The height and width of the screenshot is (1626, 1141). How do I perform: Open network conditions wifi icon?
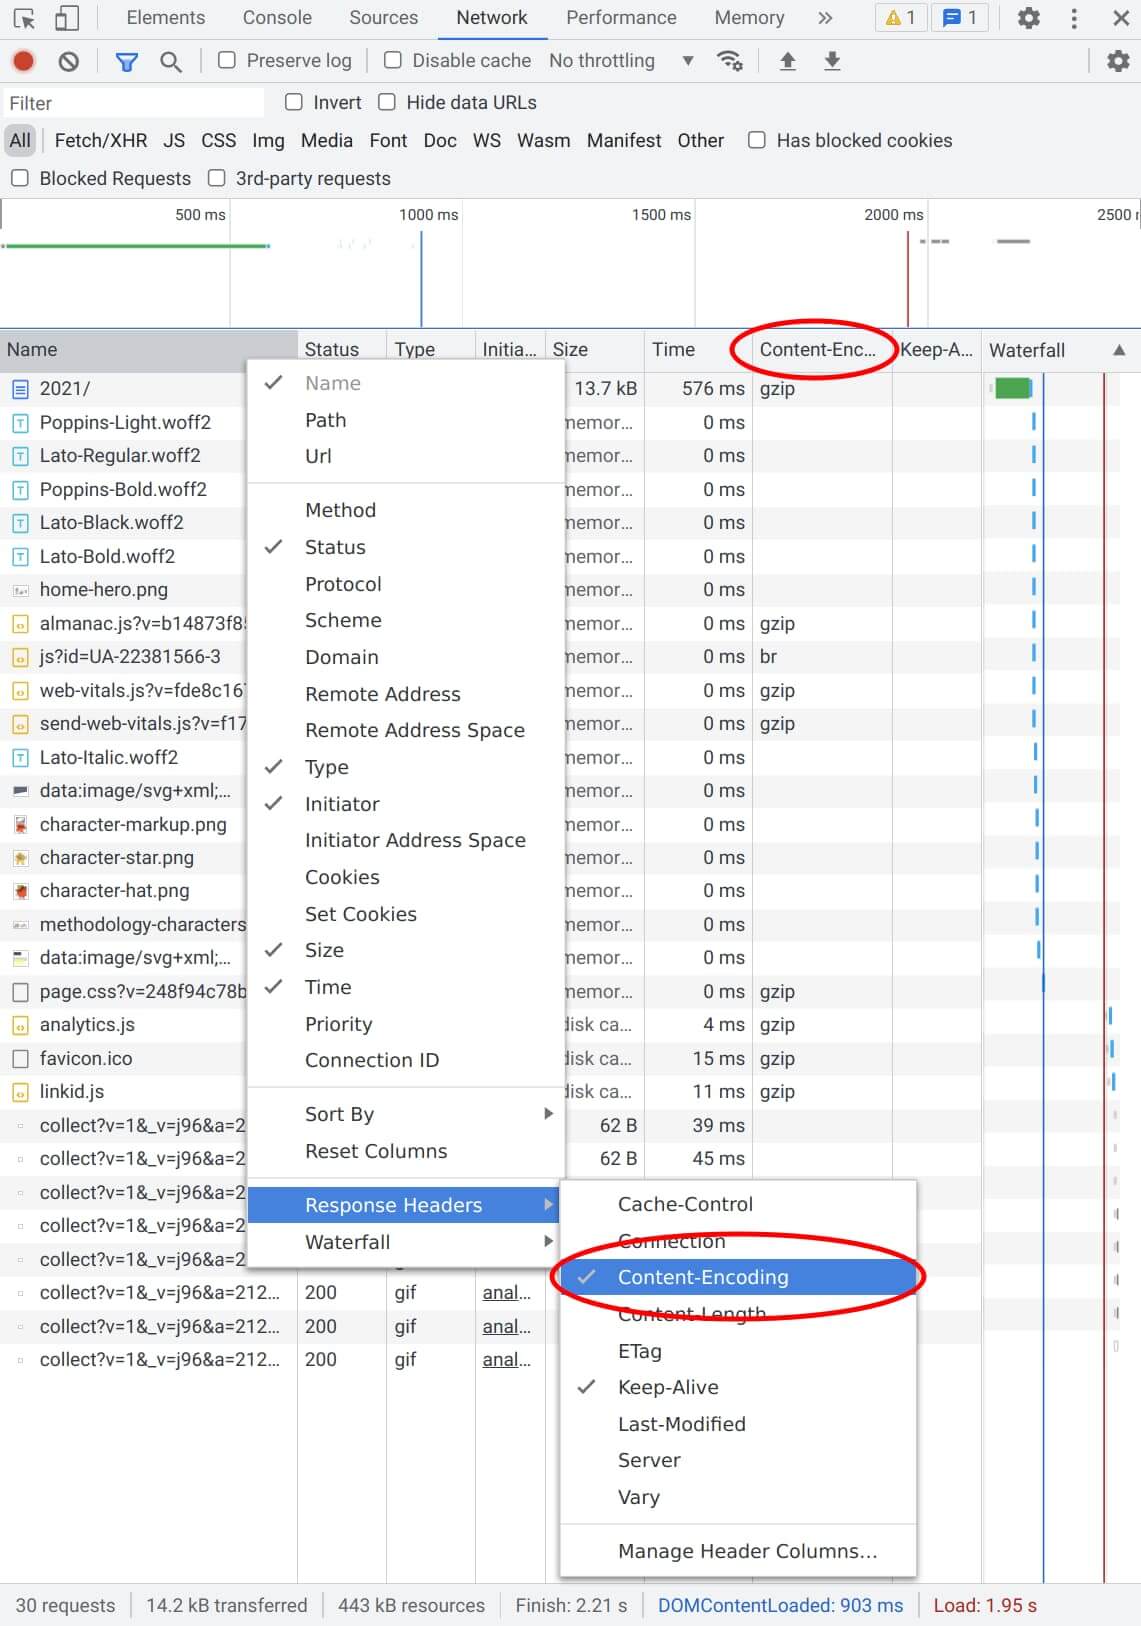click(730, 61)
